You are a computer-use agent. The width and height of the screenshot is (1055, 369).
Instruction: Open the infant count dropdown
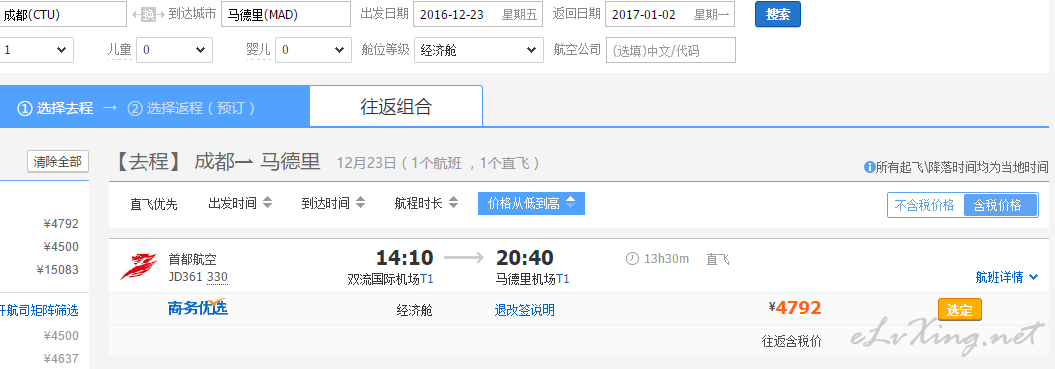pos(313,50)
